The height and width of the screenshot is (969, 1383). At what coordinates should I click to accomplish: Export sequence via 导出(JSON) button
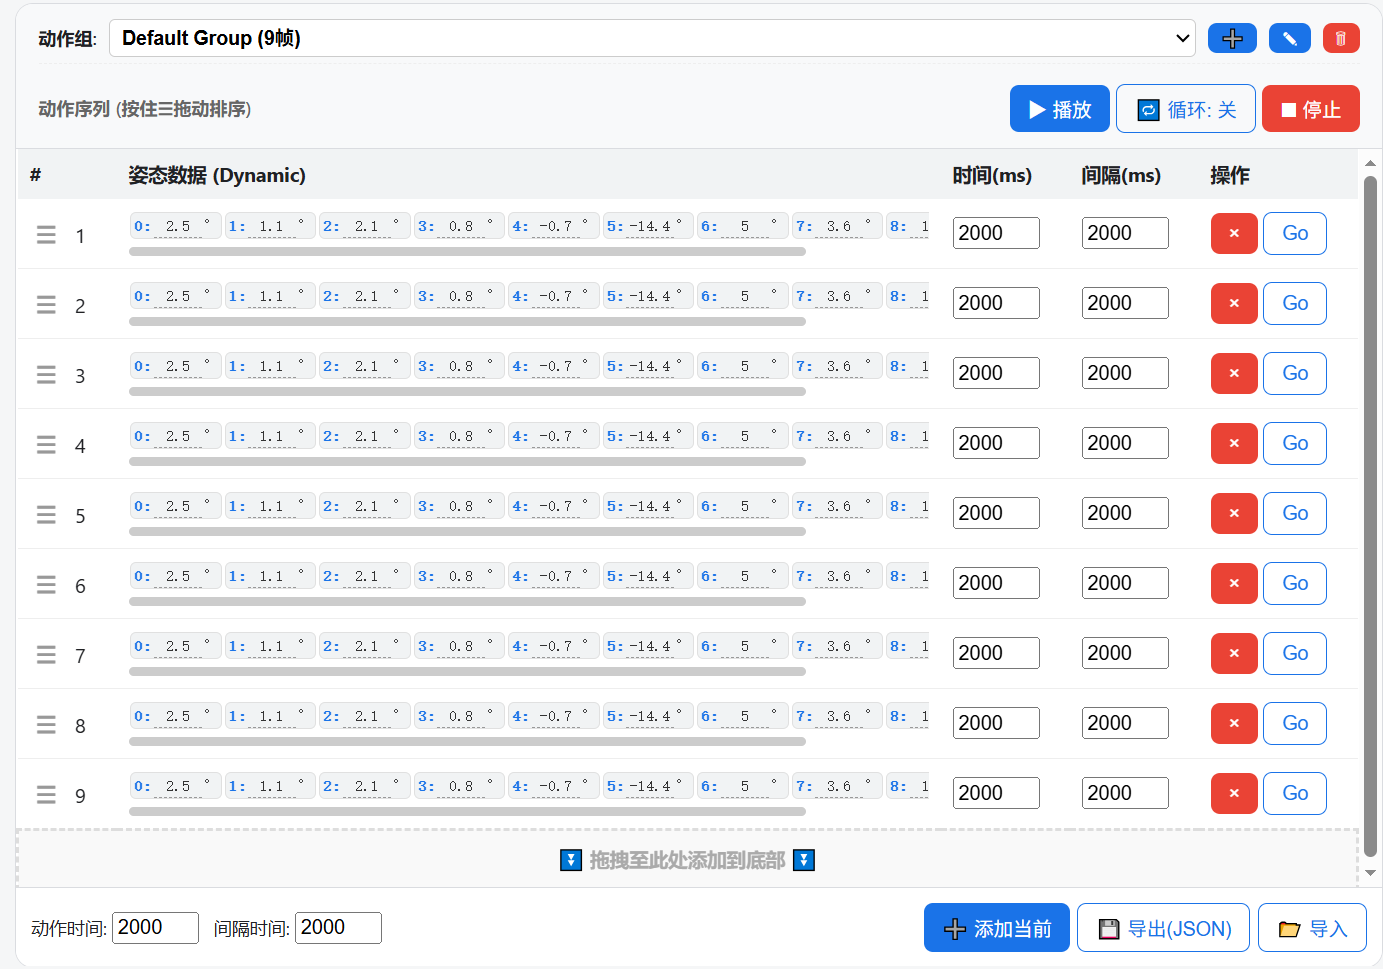[1164, 928]
